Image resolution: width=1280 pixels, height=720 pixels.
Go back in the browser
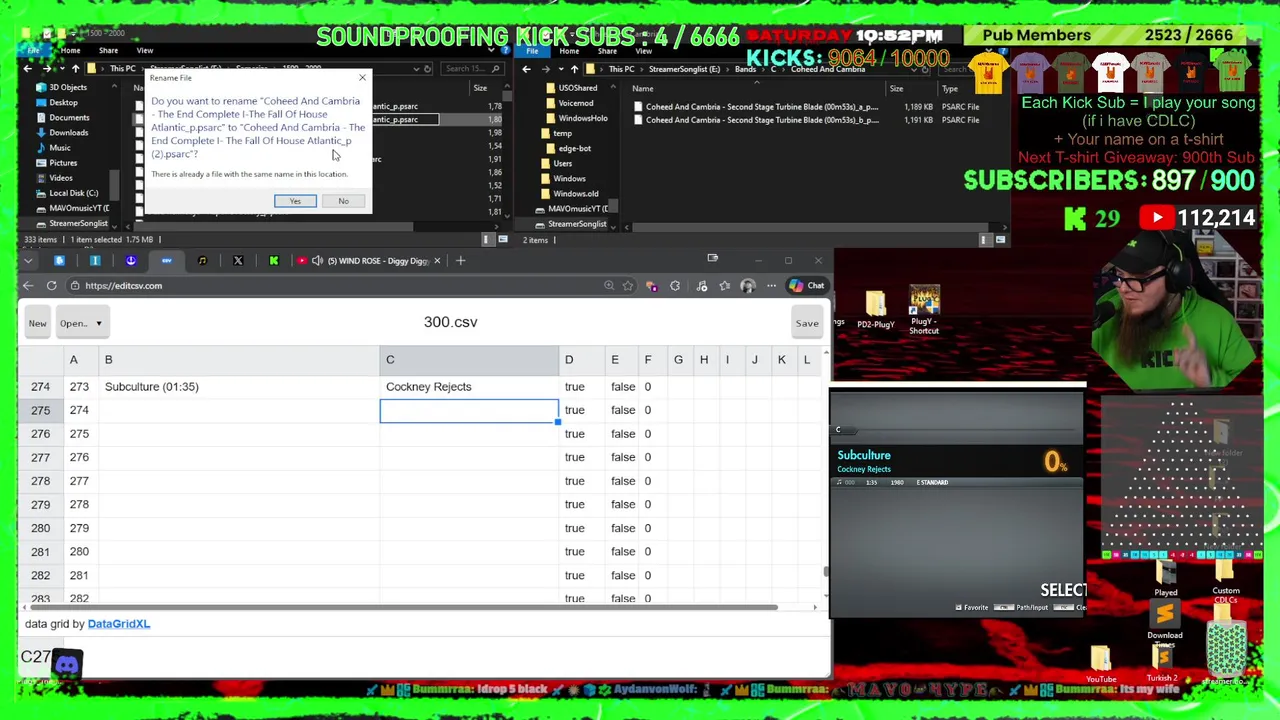[28, 286]
